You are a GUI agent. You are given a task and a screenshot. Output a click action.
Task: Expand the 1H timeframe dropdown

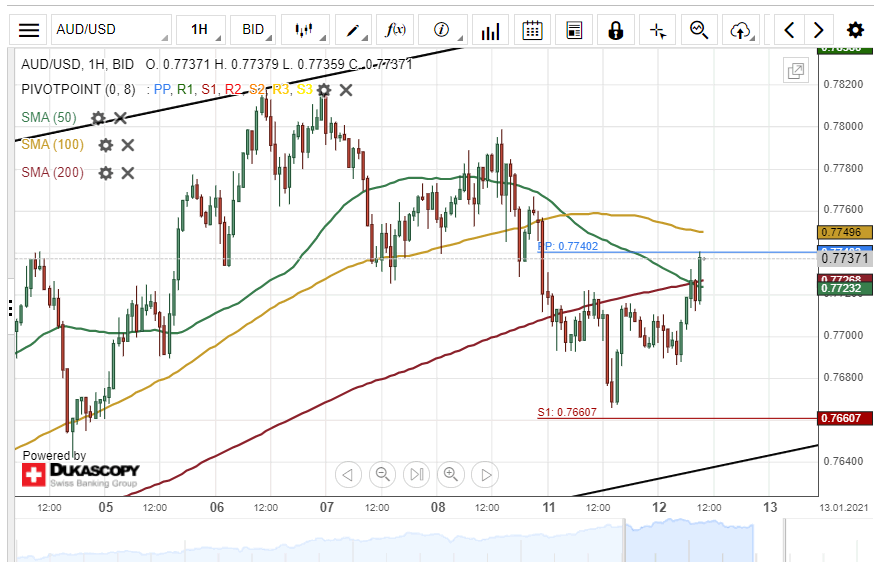[x=197, y=30]
